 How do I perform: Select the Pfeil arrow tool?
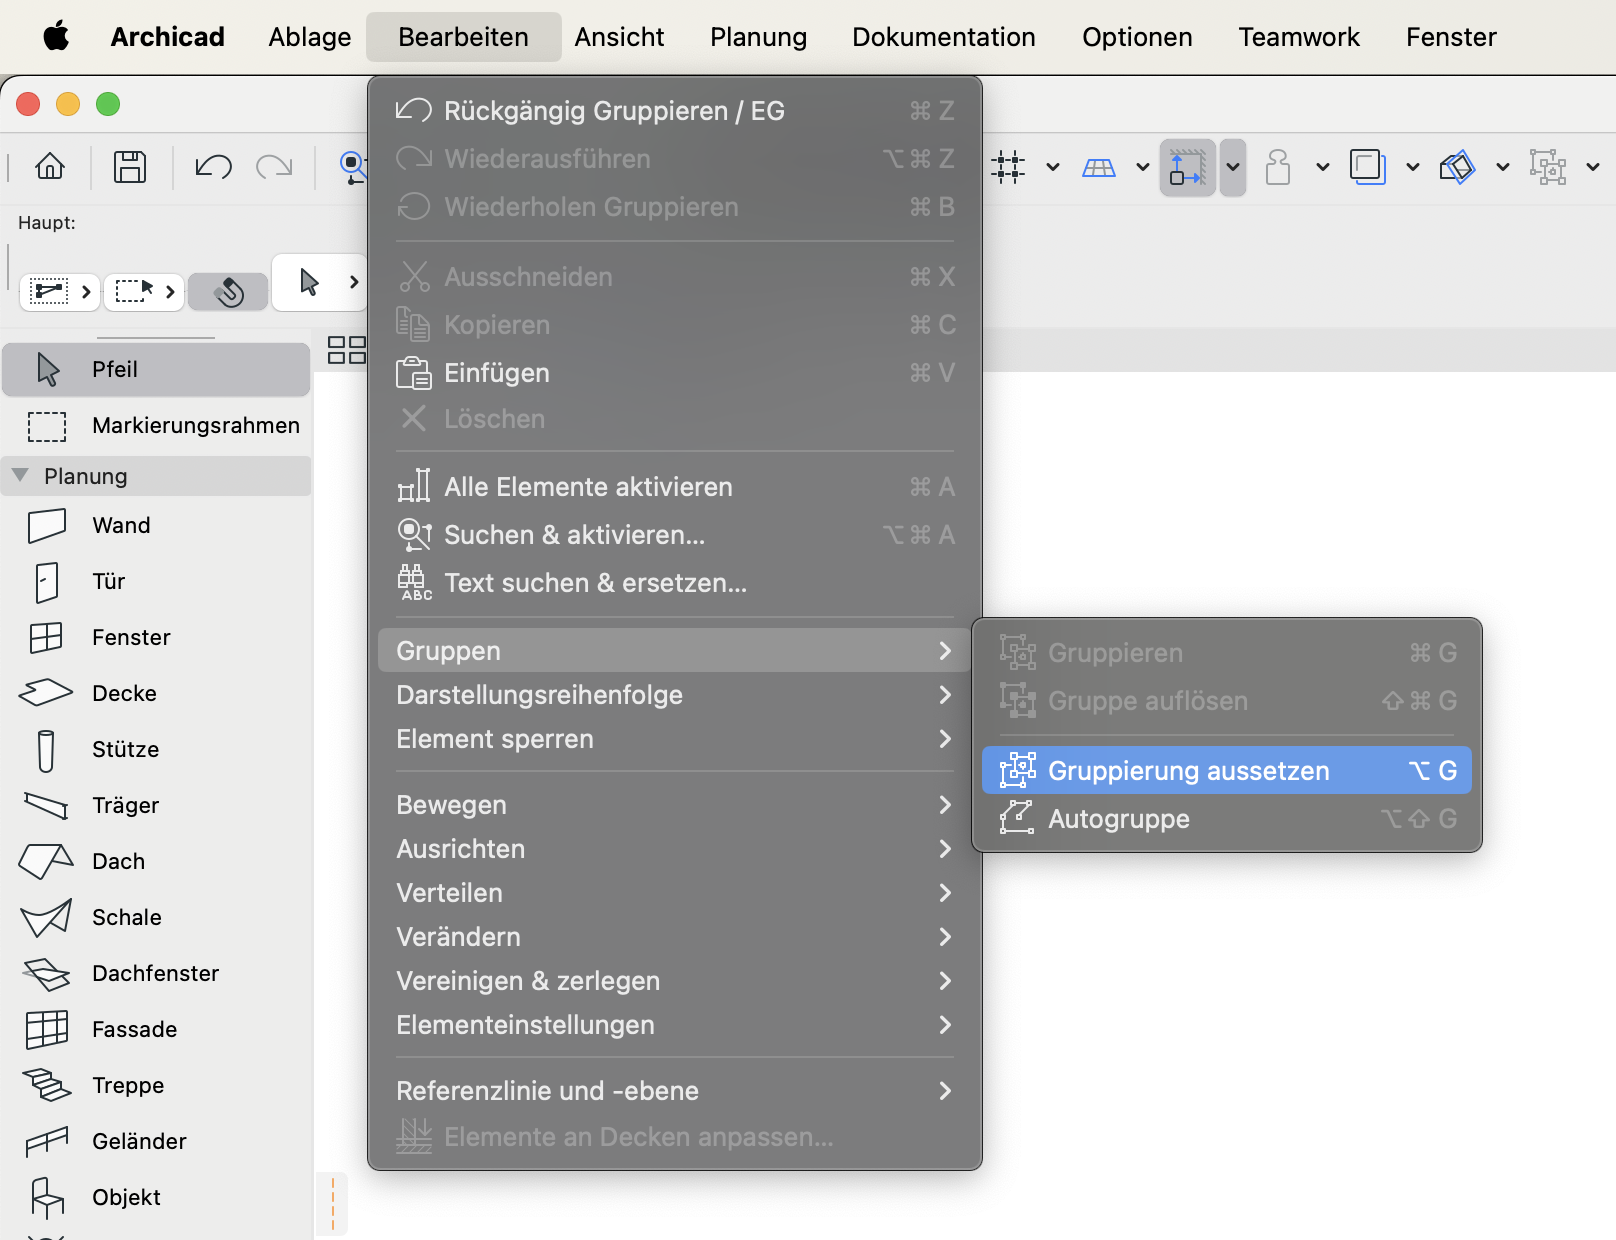click(x=156, y=369)
